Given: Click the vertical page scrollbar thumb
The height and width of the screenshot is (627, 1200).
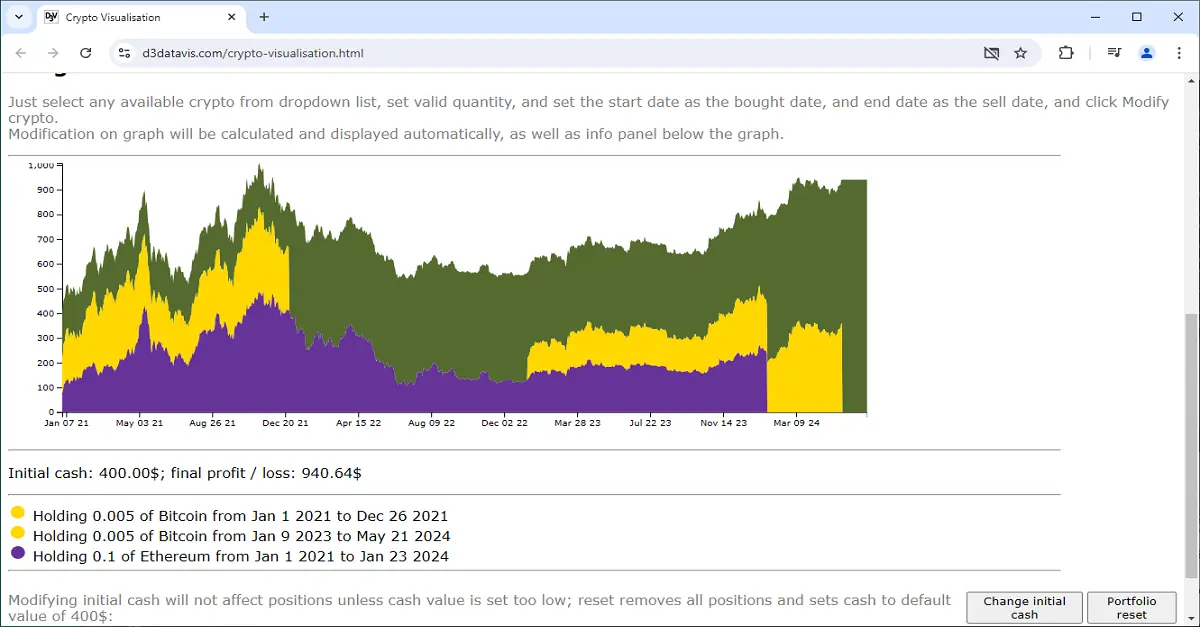Looking at the screenshot, I should [x=1191, y=445].
